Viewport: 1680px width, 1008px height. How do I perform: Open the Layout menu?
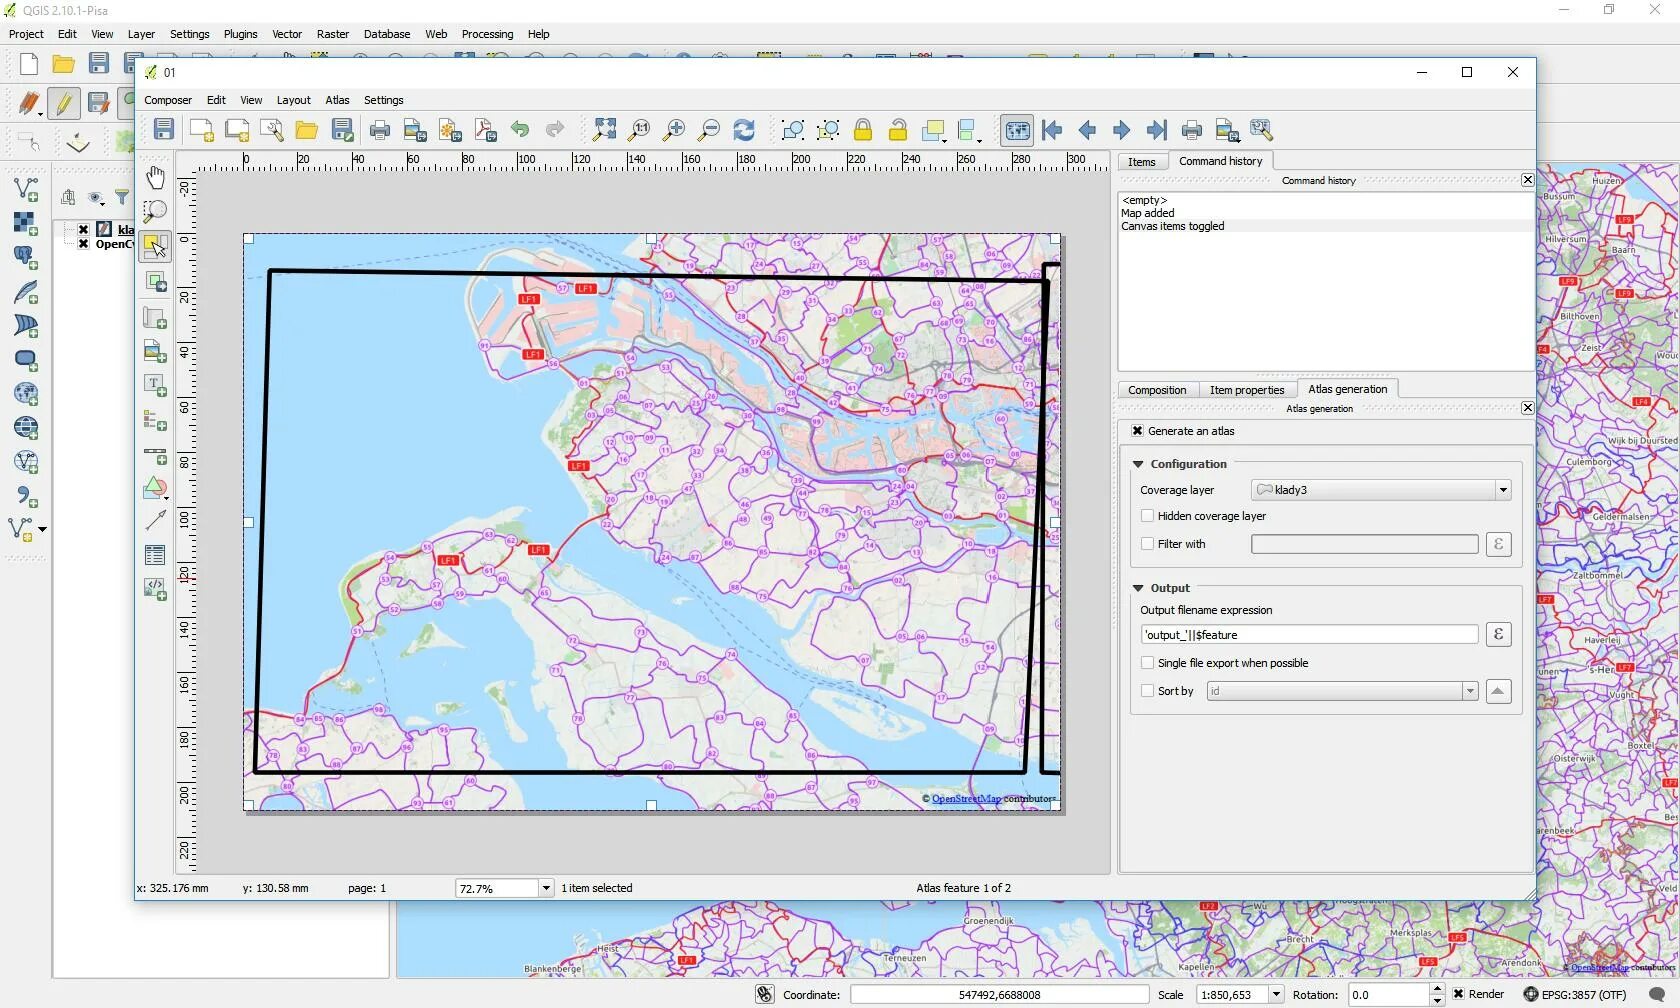[293, 100]
